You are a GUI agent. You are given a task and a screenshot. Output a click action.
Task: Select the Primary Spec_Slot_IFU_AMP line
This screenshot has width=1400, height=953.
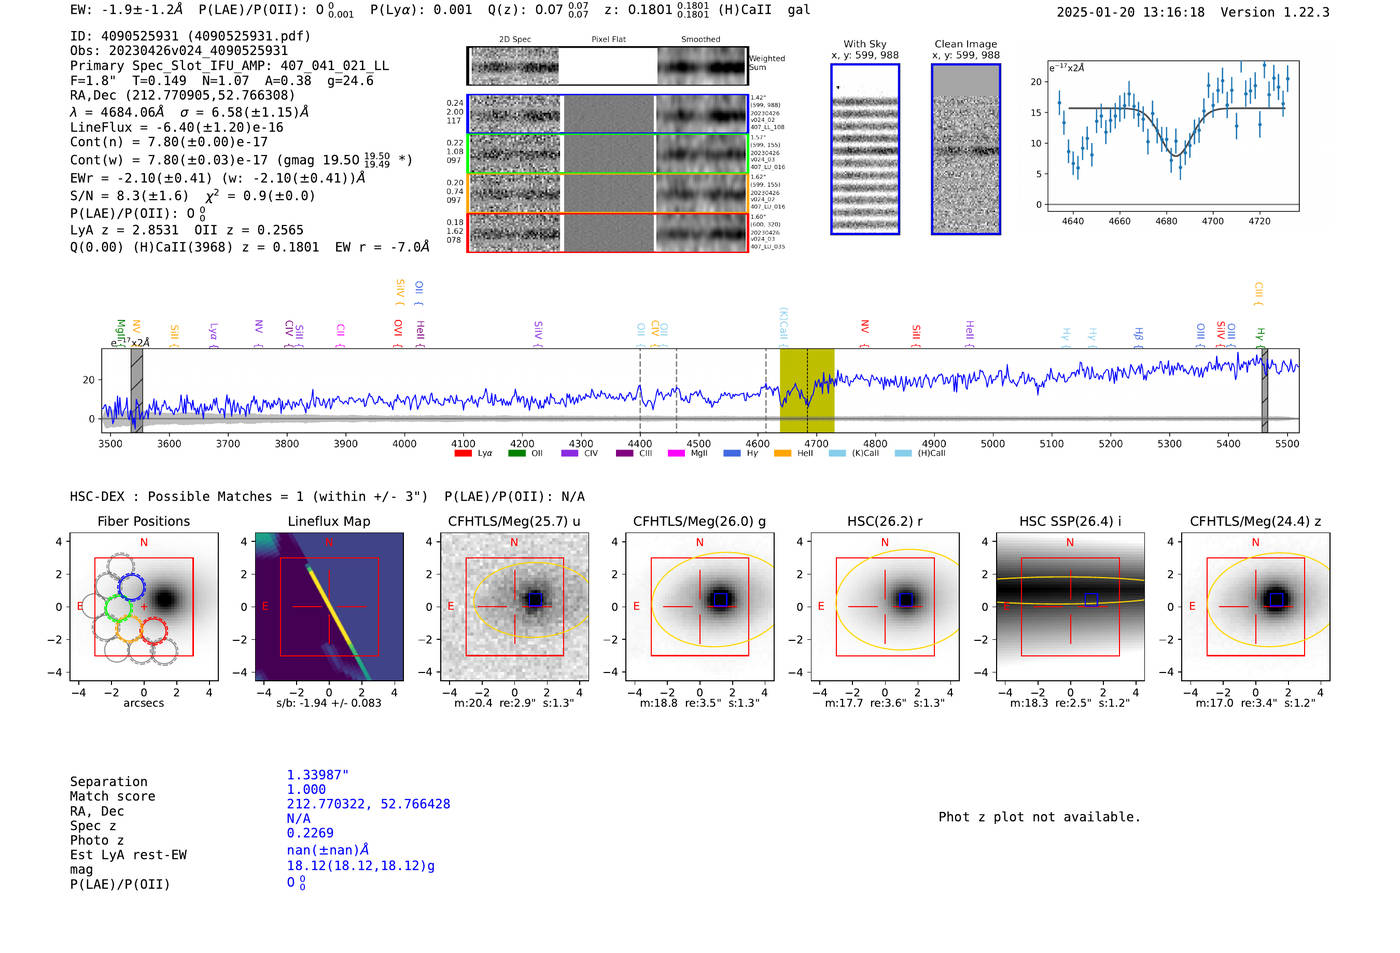(x=229, y=66)
